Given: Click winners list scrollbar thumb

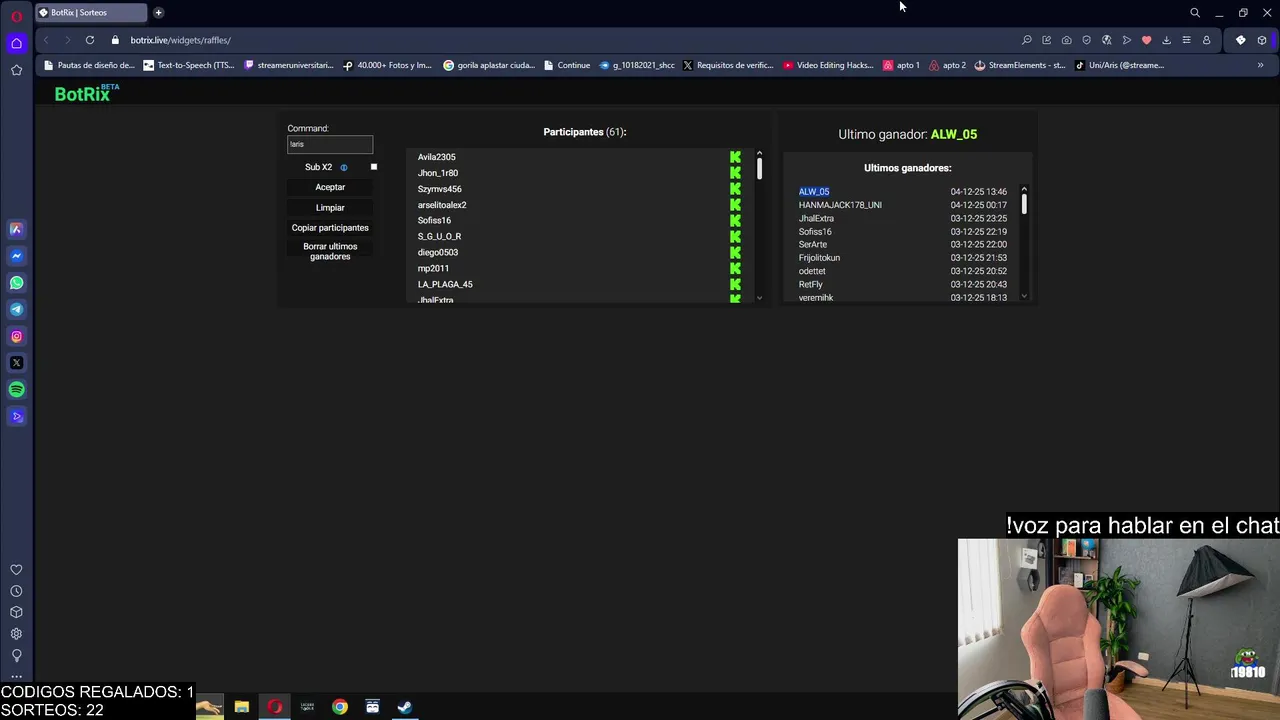Looking at the screenshot, I should [1024, 204].
